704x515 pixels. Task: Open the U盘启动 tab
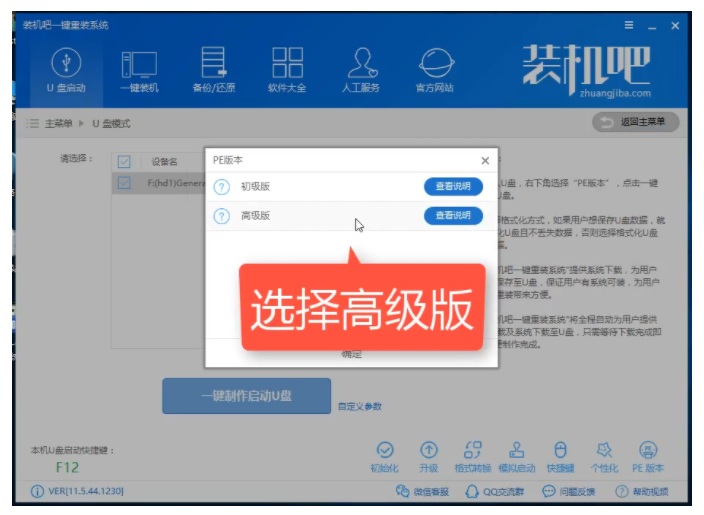(x=66, y=69)
